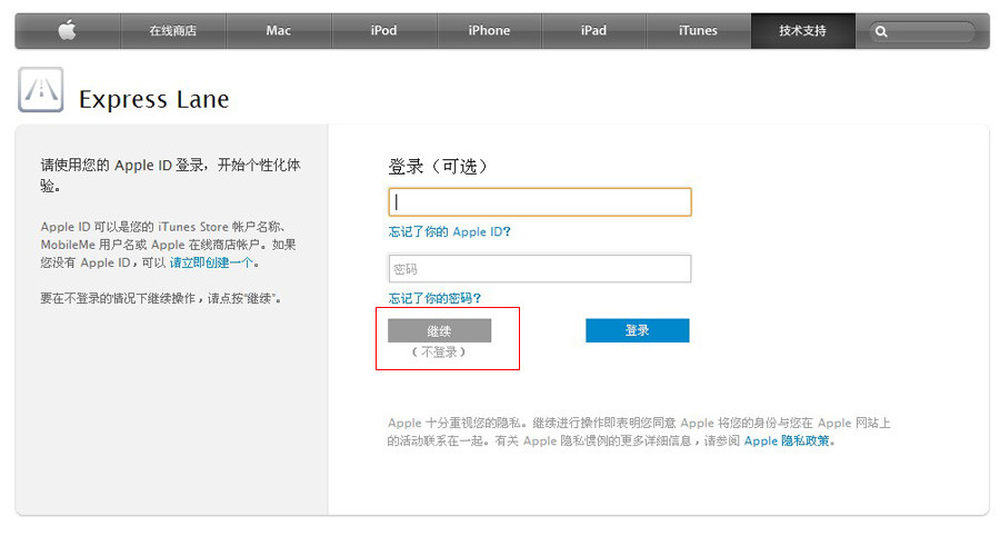Click the （不登录）caption under 继续
The height and width of the screenshot is (556, 1000).
click(x=439, y=352)
